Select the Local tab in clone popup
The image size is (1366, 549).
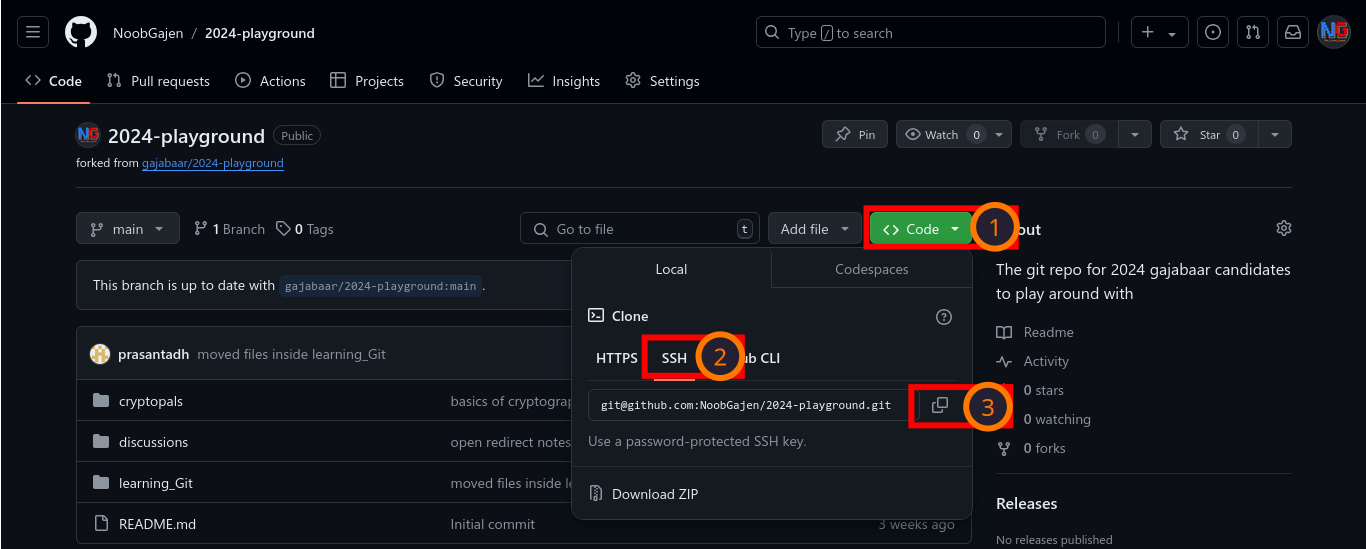pyautogui.click(x=671, y=269)
